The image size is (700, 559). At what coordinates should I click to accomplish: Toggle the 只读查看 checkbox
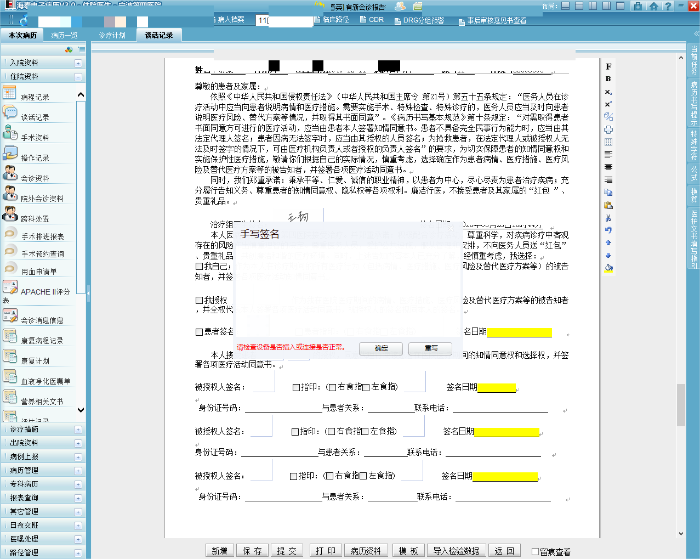[537, 550]
